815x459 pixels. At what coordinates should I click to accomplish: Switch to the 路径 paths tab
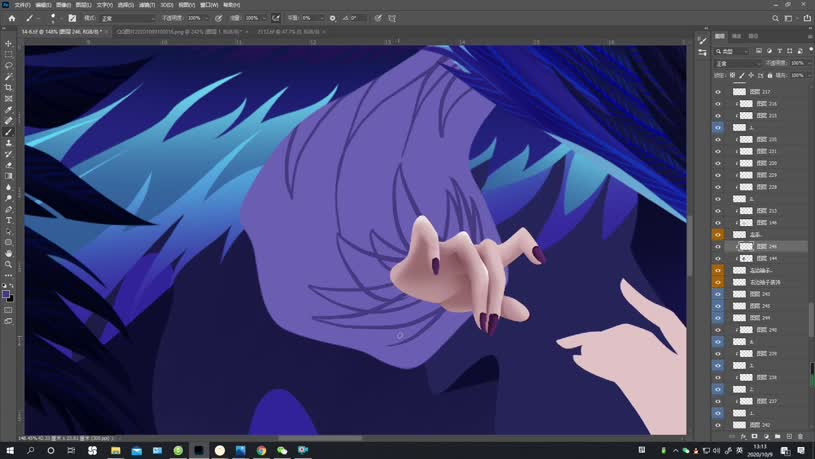753,36
